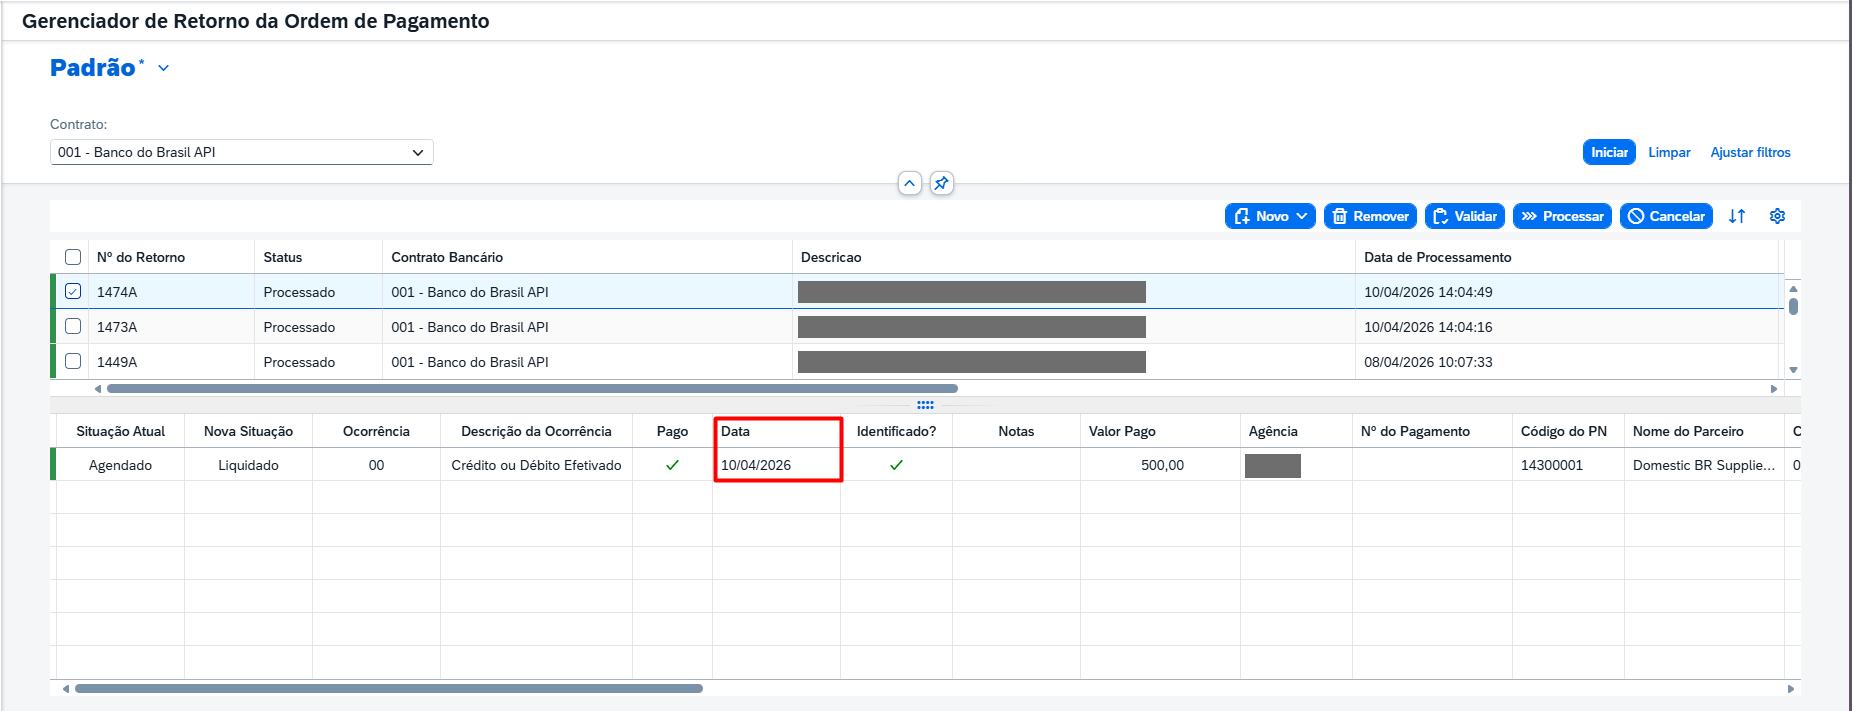Click processing date 10/04/2026 14:04:16

tap(1428, 327)
